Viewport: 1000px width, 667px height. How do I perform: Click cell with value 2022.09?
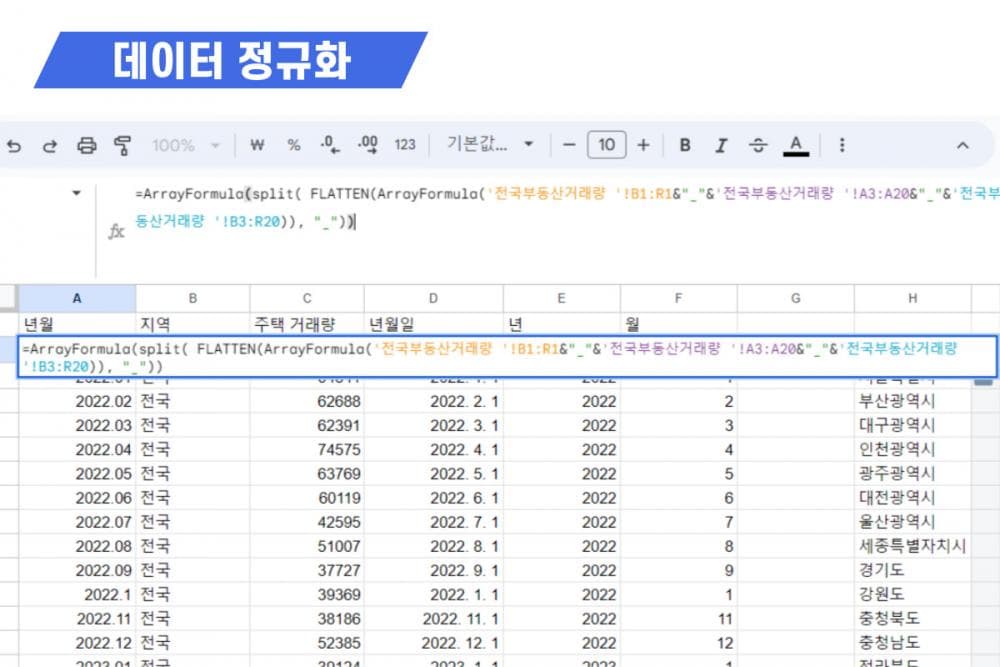point(77,571)
